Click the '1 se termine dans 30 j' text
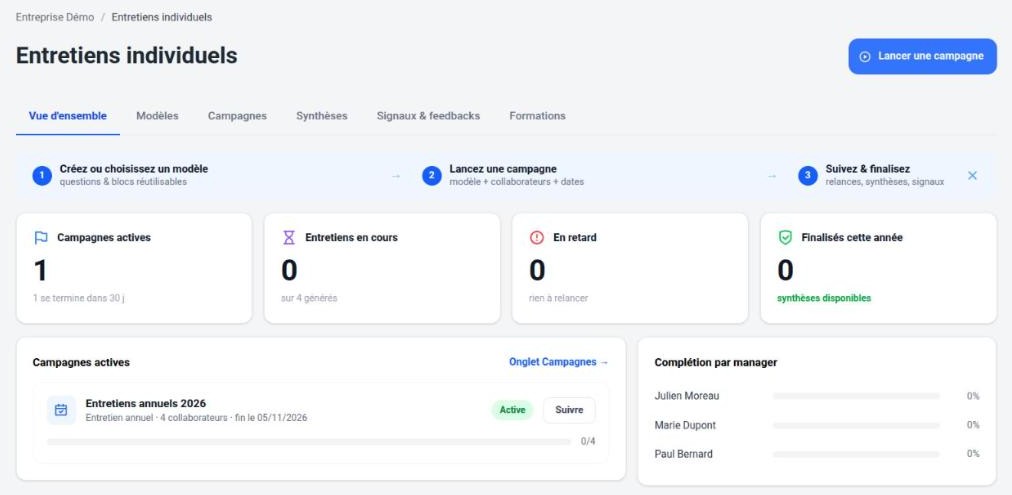Screen dimensions: 1012x495 click(x=79, y=298)
